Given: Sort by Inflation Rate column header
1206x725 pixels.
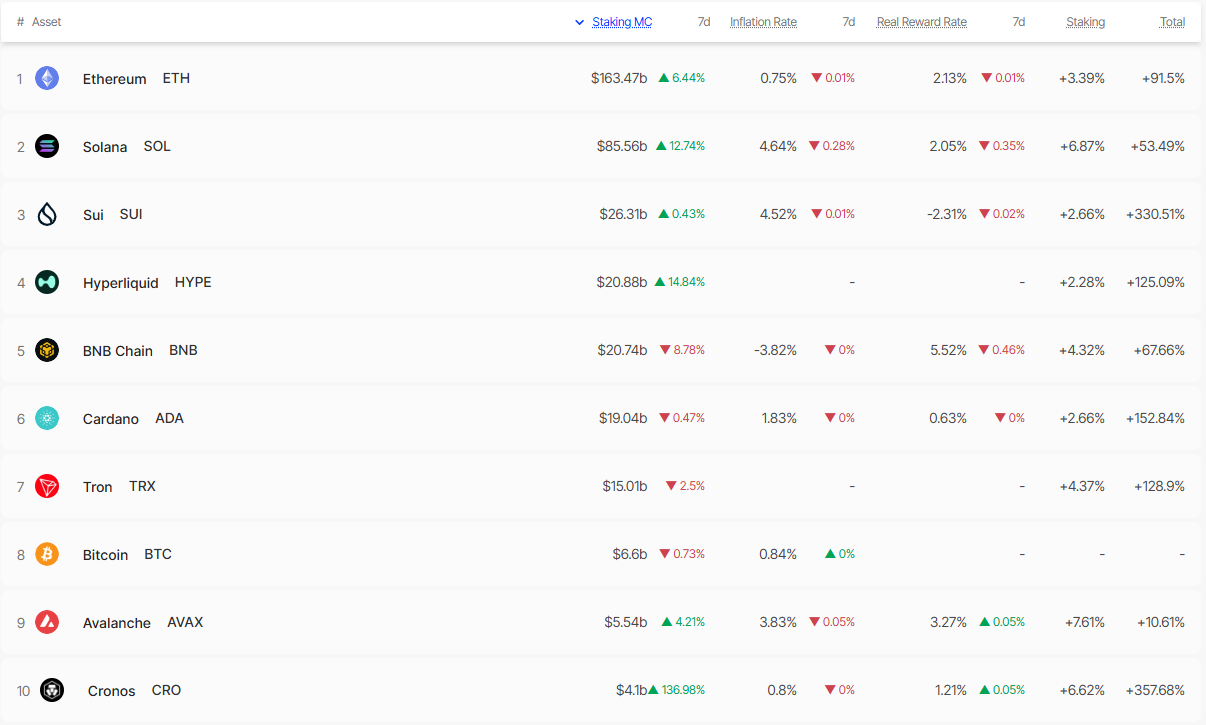Looking at the screenshot, I should (x=763, y=22).
